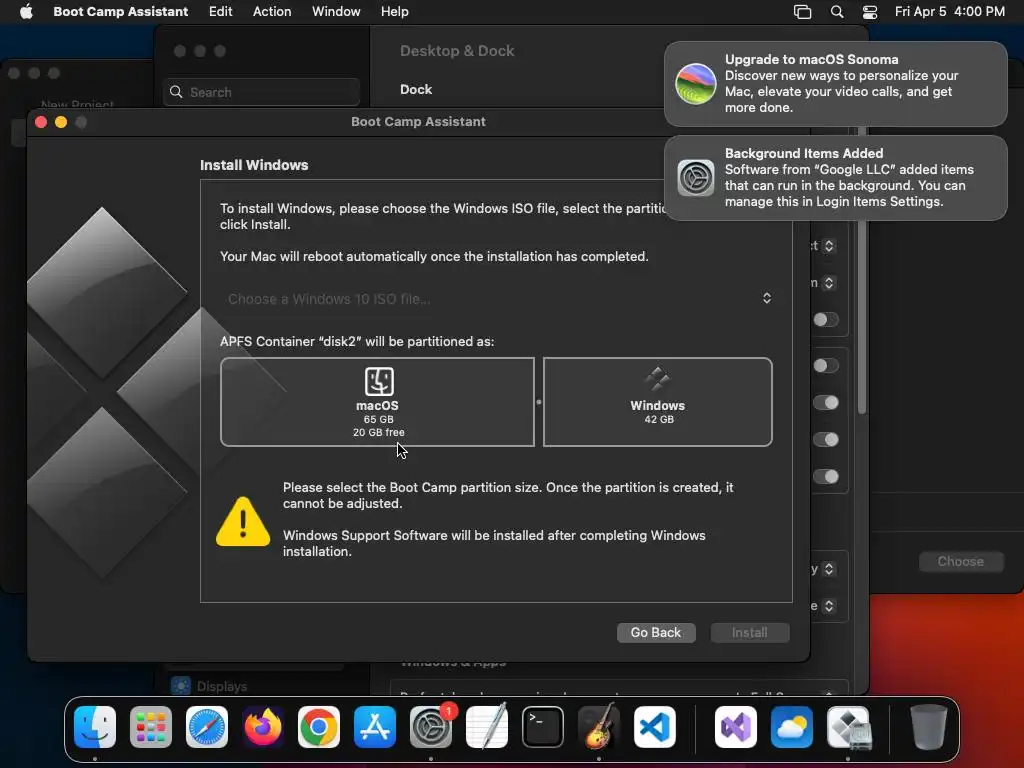This screenshot has height=768, width=1024.
Task: Launch Safari from the Dock
Action: (207, 727)
